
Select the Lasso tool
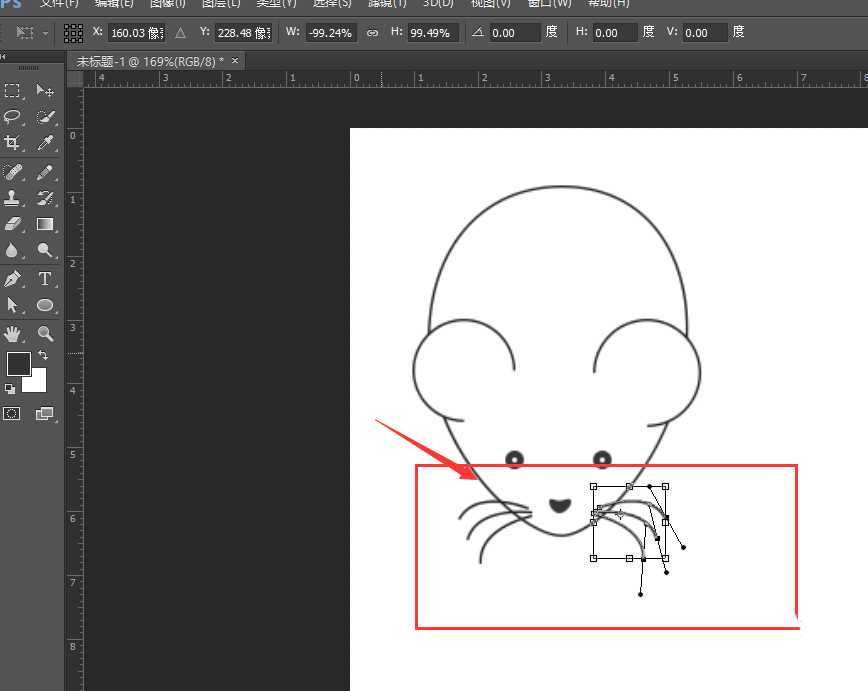click(14, 117)
